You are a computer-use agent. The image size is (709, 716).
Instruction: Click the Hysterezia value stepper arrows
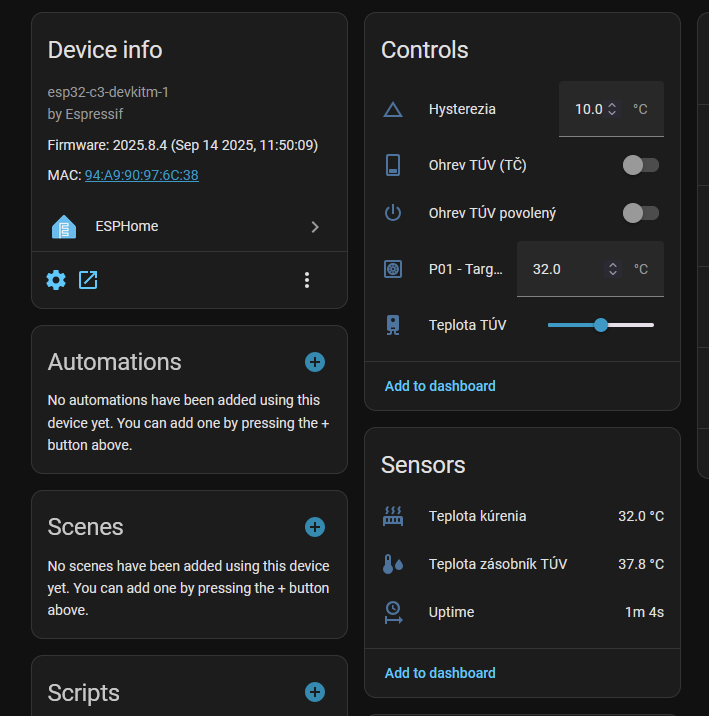tap(612, 109)
